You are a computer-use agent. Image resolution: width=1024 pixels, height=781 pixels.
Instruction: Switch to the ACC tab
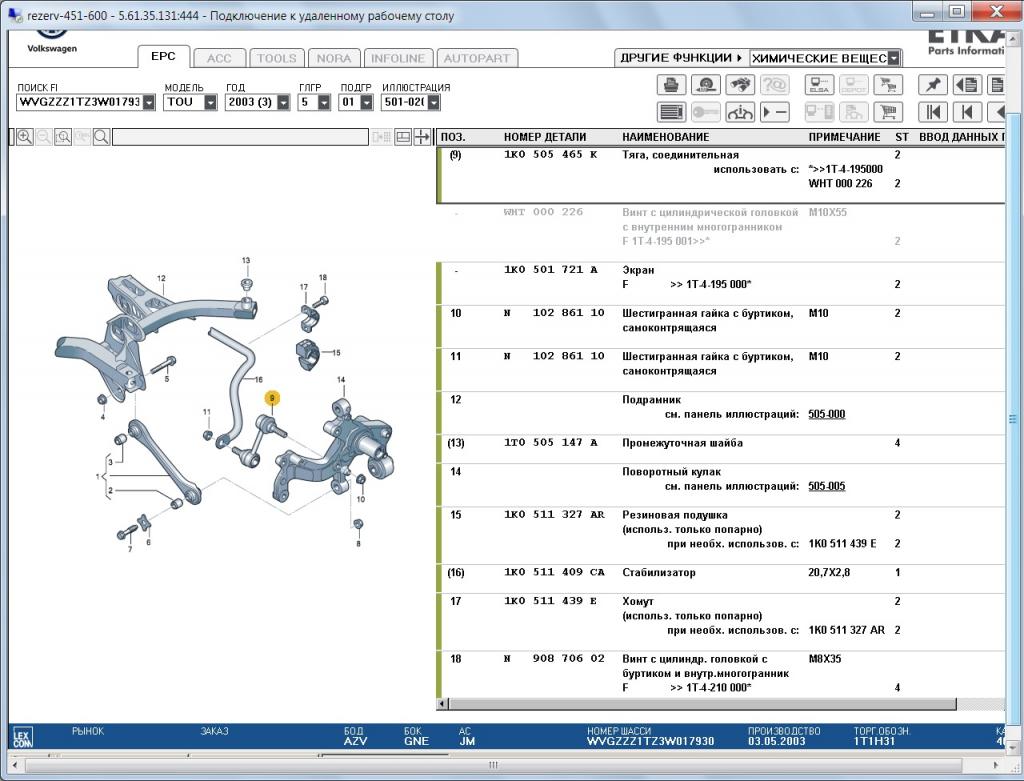point(219,58)
